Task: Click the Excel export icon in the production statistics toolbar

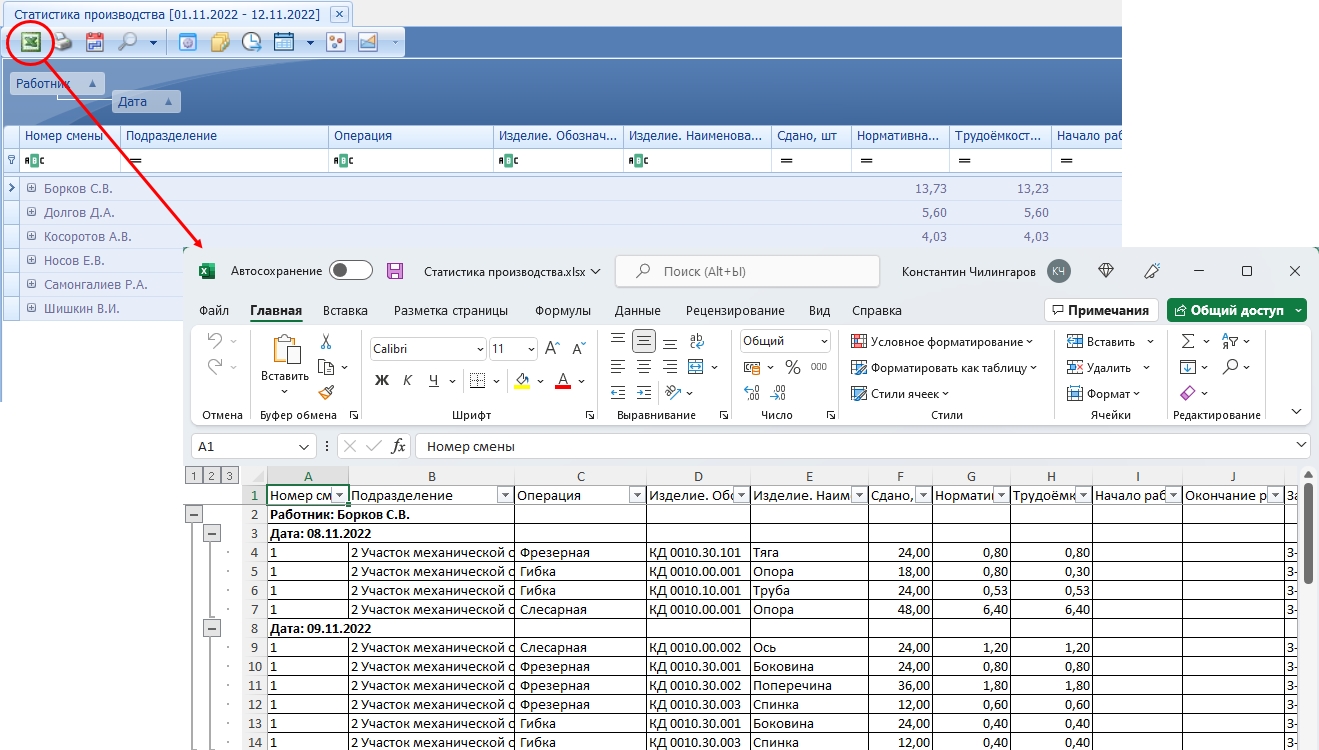Action: pos(32,42)
